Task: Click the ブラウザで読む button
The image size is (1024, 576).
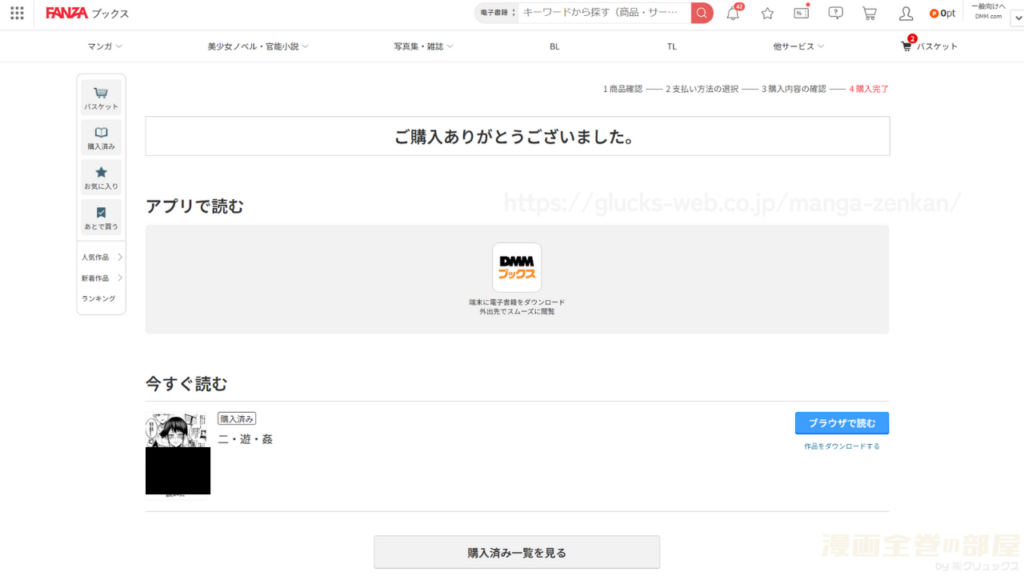Action: pyautogui.click(x=842, y=423)
